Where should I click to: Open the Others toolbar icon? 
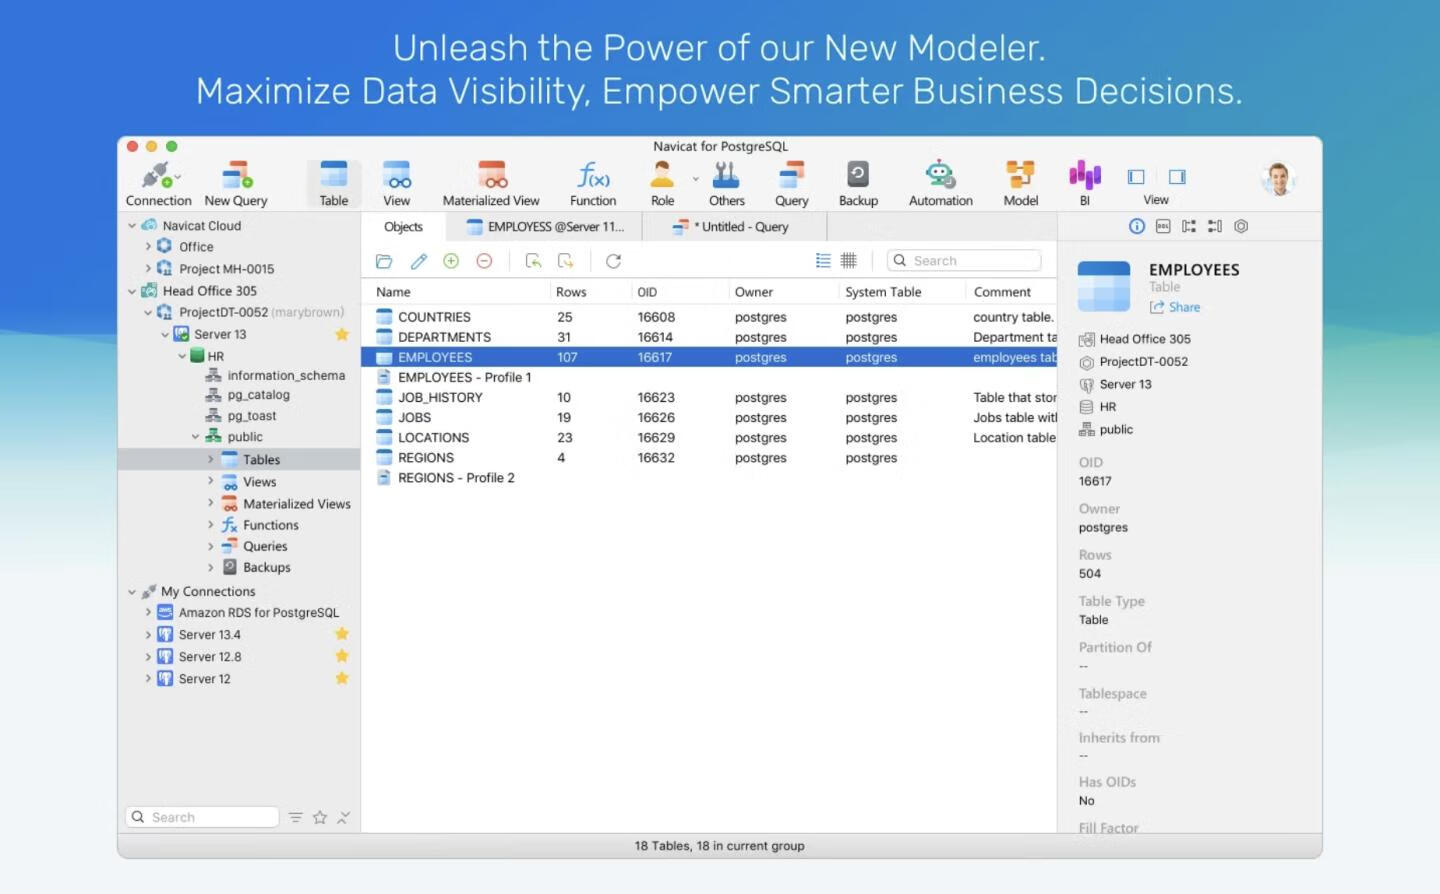point(727,184)
